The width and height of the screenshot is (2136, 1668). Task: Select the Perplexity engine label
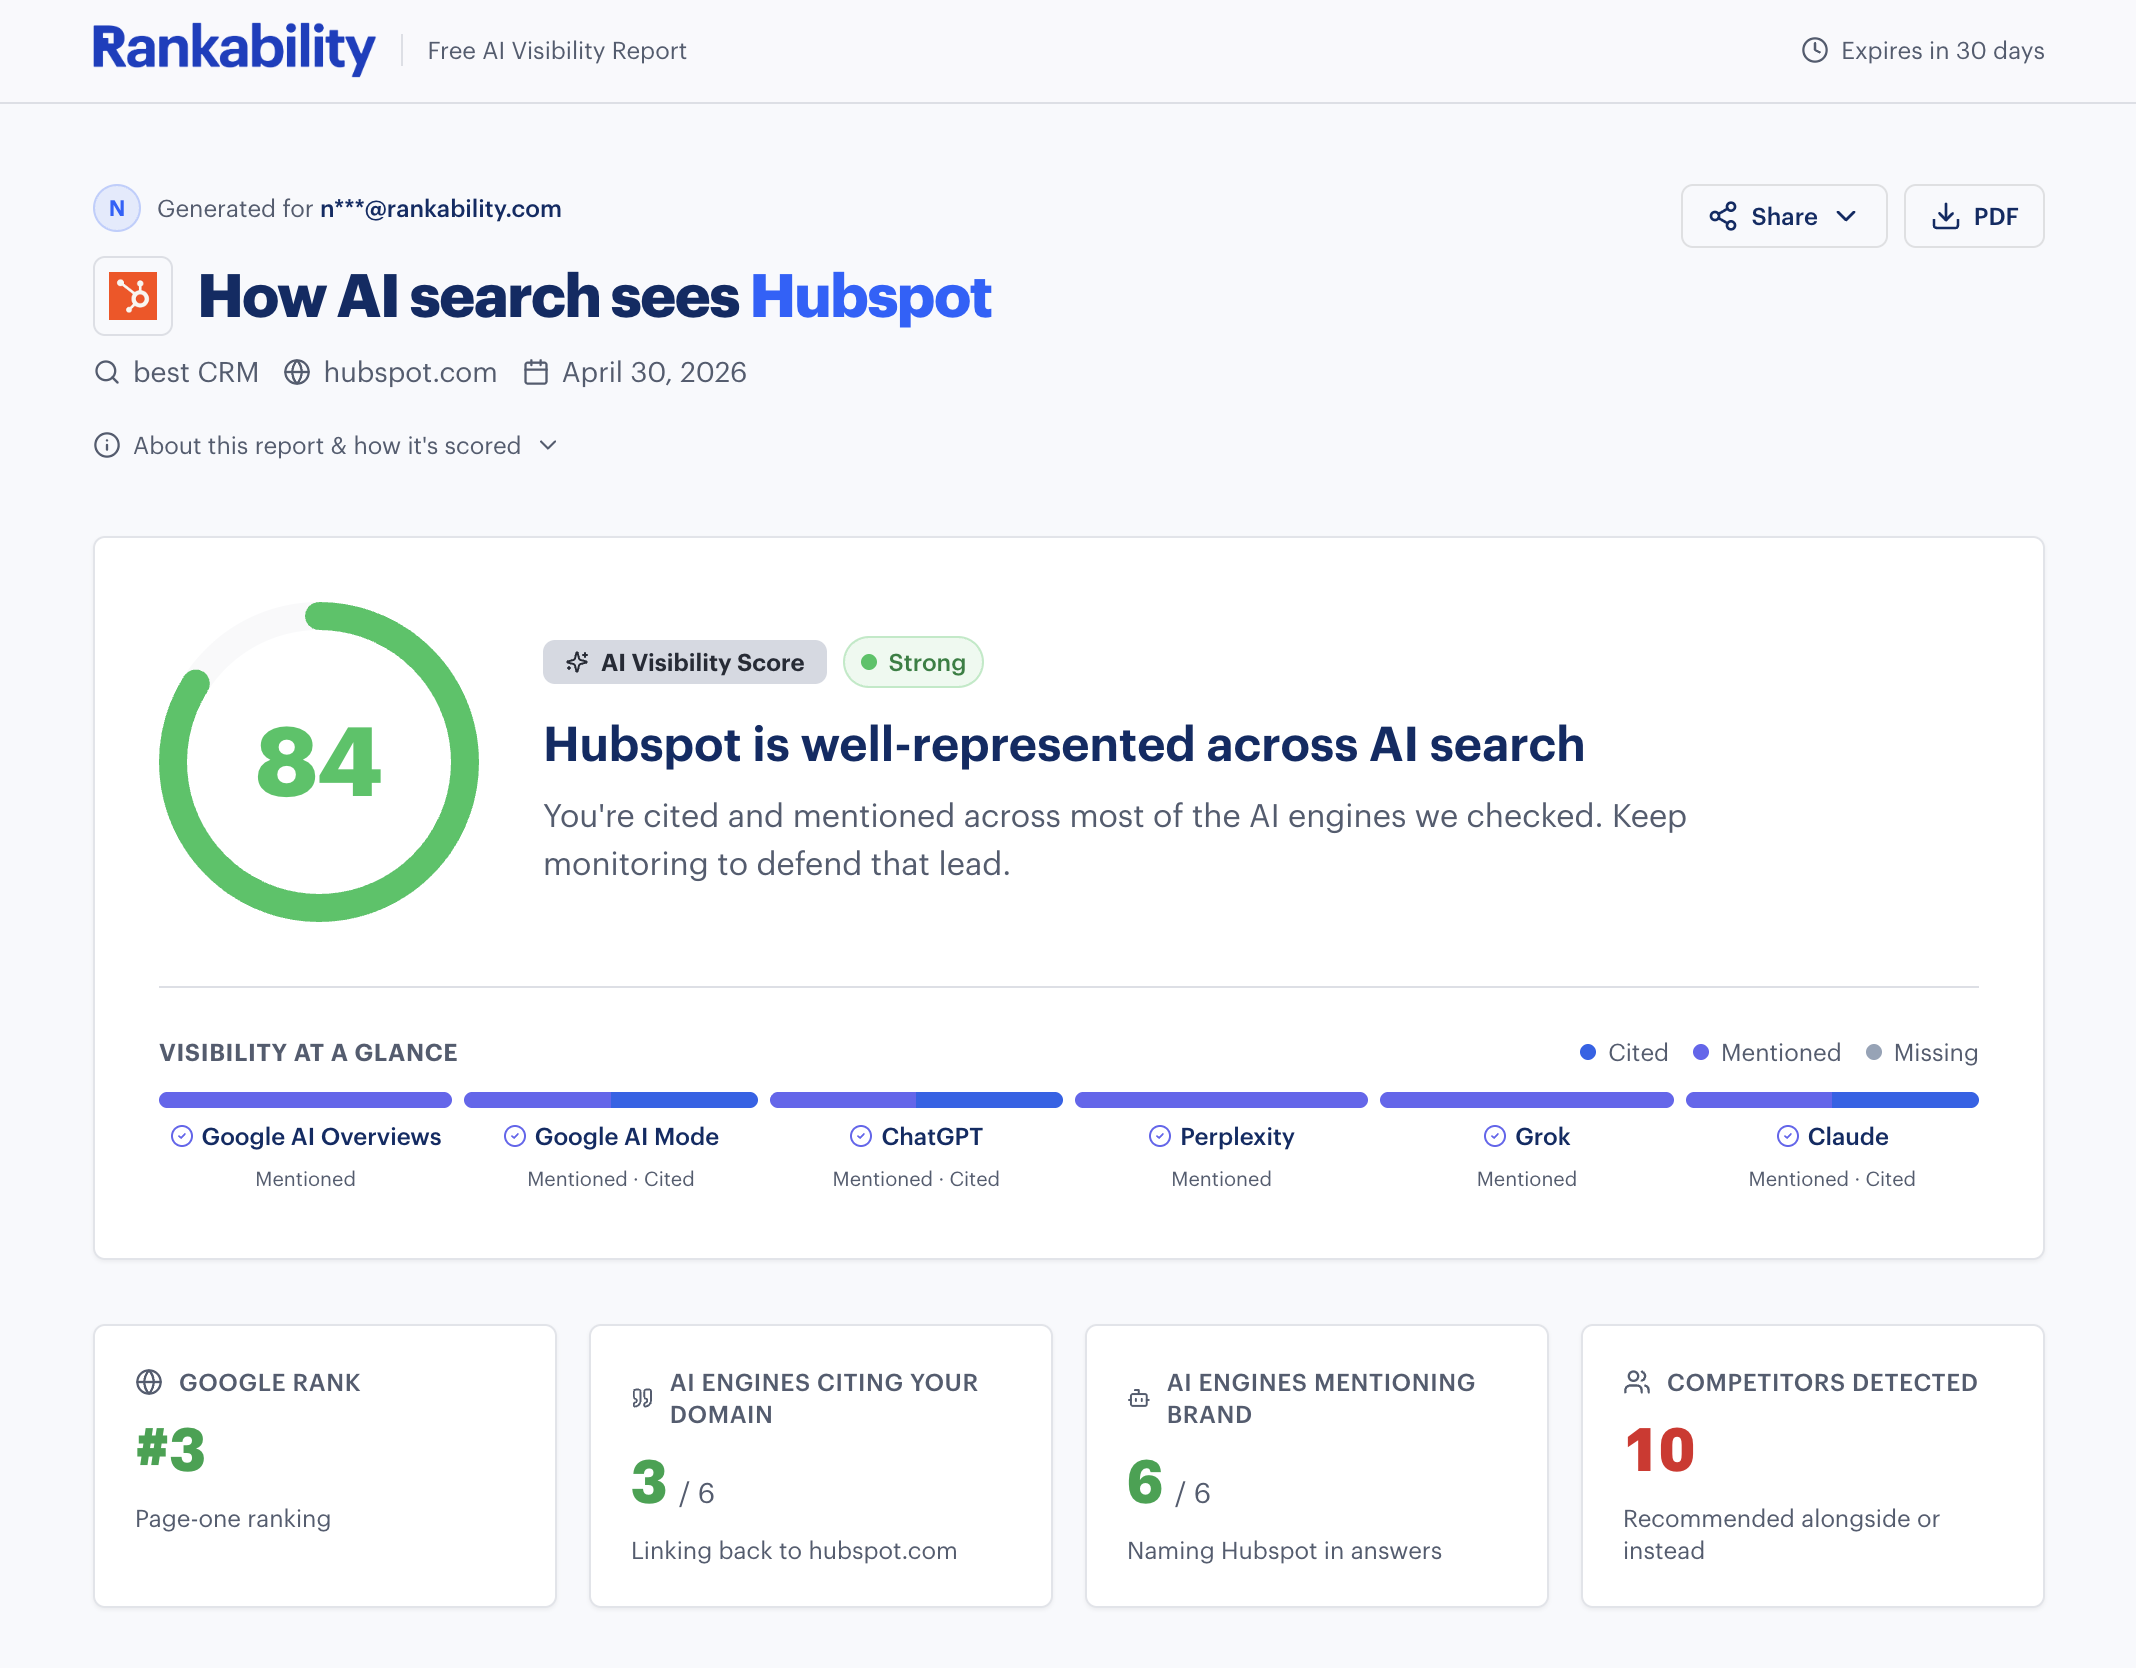1237,1136
